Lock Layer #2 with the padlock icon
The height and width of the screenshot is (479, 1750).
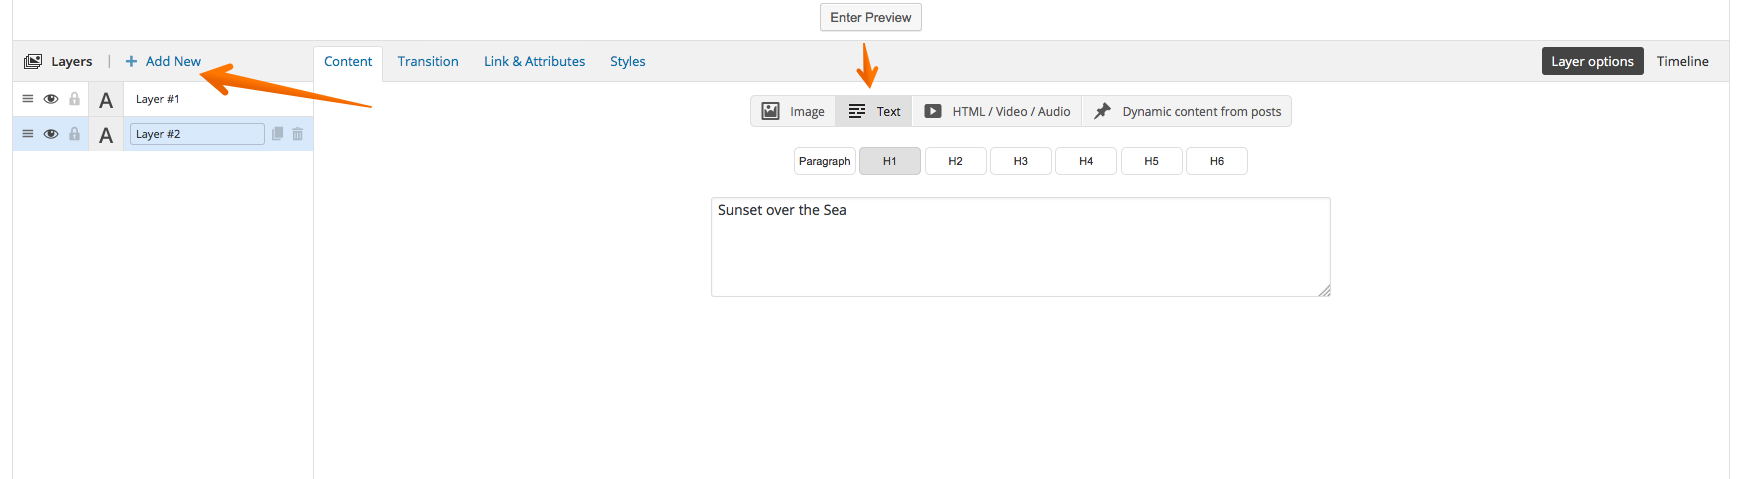[74, 134]
